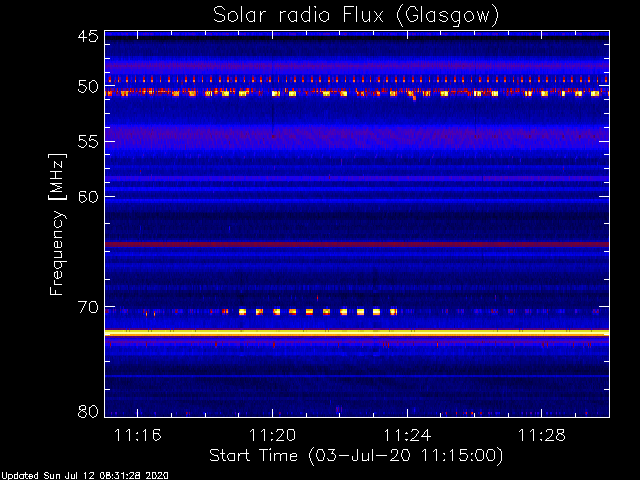Viewport: 640px width, 480px height.
Task: Click the dark red horizontal band between 60 and 70 MHz
Action: pos(357,244)
